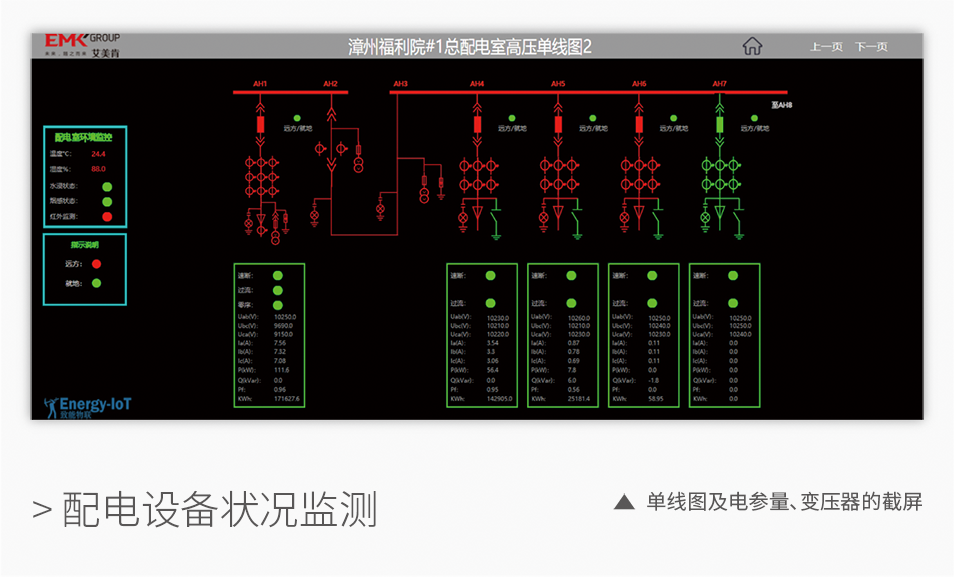The width and height of the screenshot is (954, 577).
Task: Click the 速断 indicator in AH1 panel
Action: tap(278, 276)
